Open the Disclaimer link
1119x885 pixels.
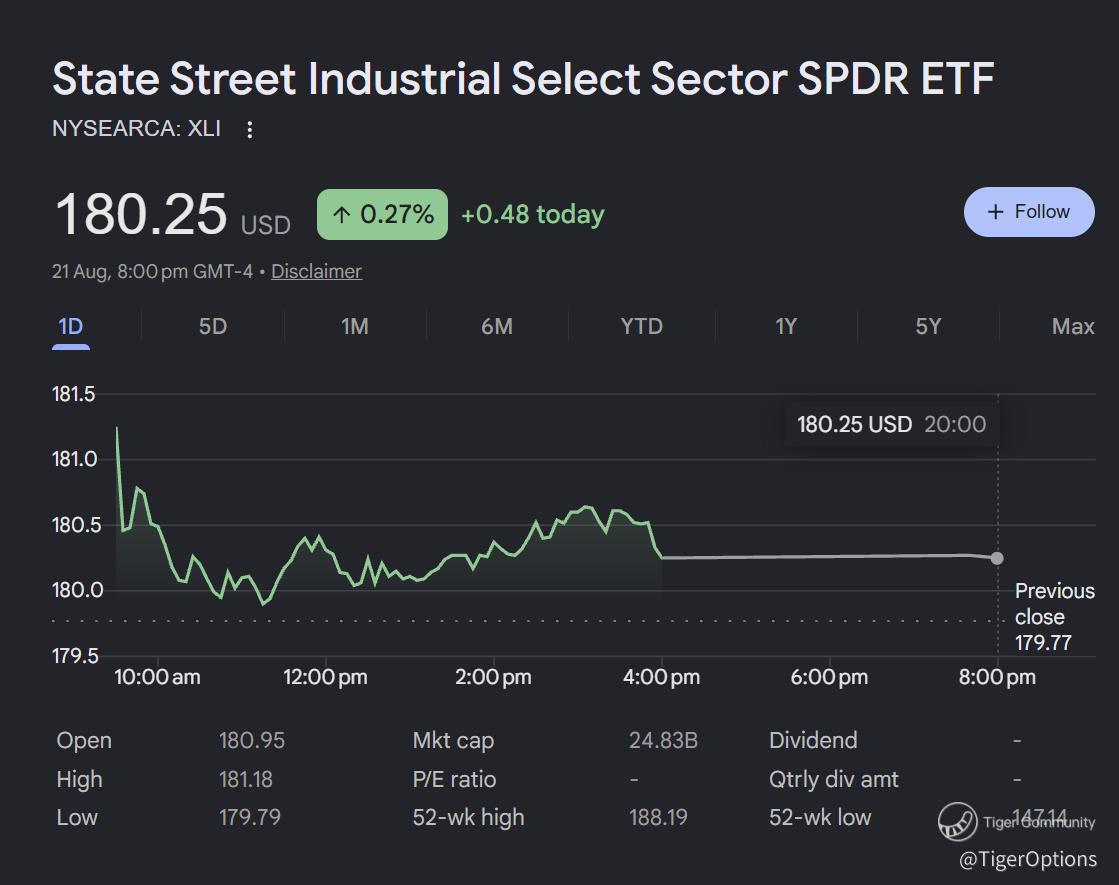[x=316, y=271]
